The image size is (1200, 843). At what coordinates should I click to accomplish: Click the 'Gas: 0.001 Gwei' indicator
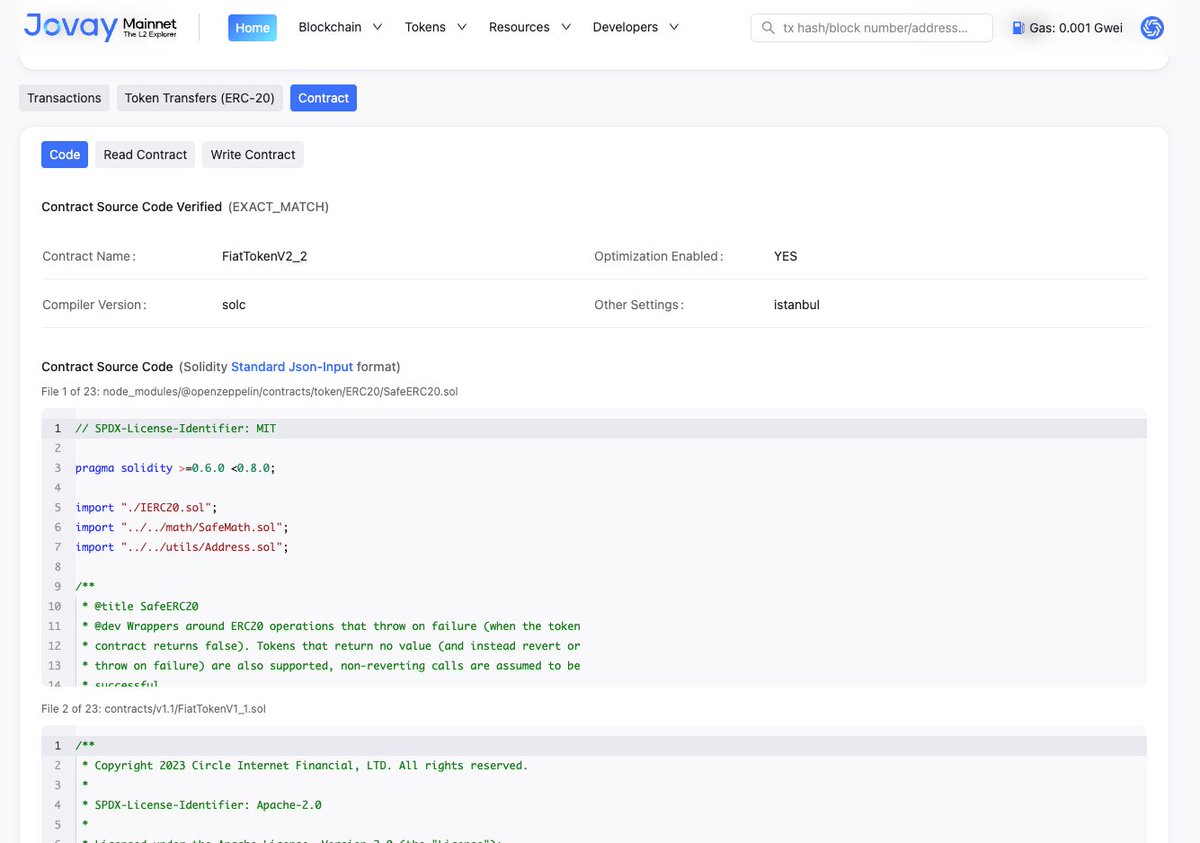(x=1066, y=27)
